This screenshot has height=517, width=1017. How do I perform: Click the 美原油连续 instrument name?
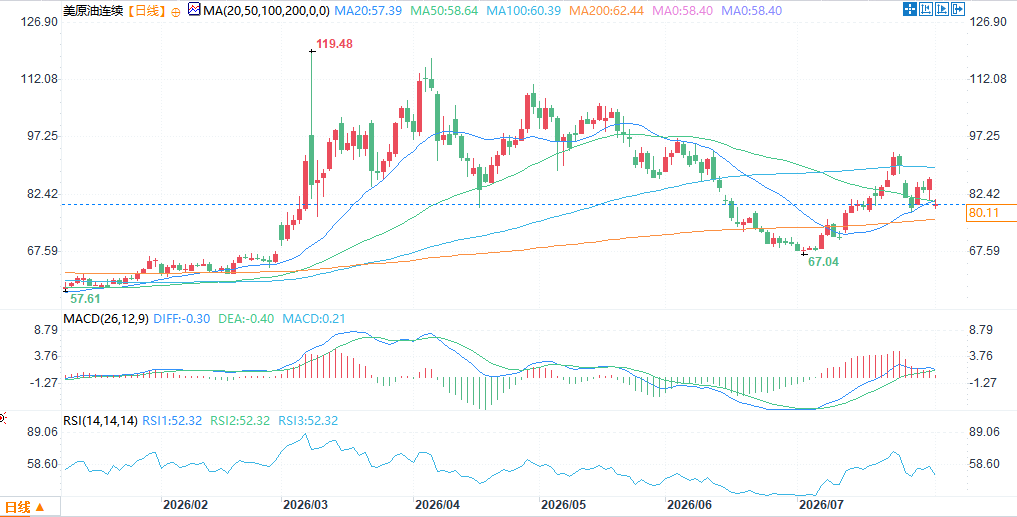pyautogui.click(x=94, y=11)
